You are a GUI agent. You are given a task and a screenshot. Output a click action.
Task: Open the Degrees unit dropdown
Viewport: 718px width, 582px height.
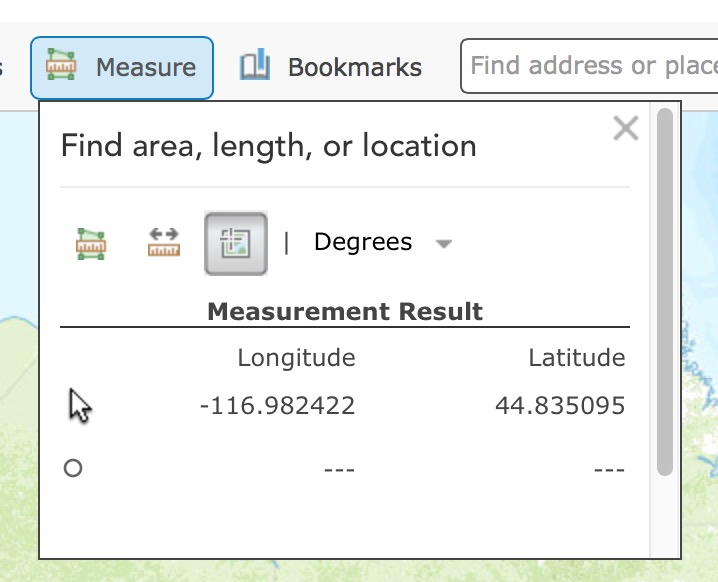pos(363,242)
